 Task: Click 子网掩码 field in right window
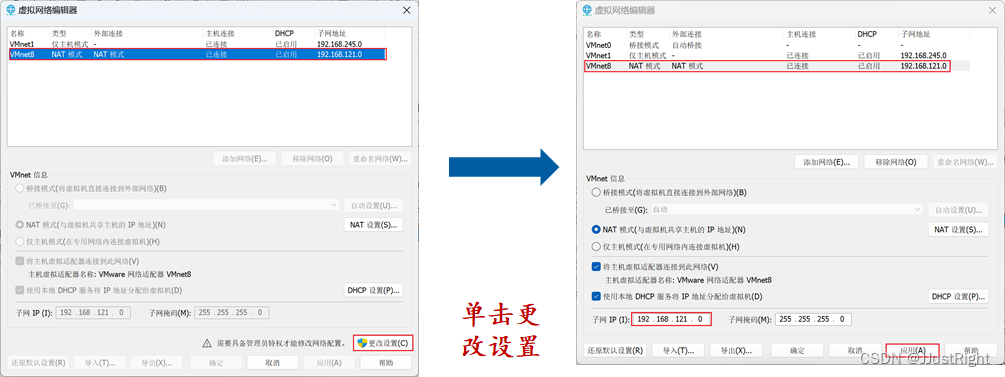coord(813,319)
